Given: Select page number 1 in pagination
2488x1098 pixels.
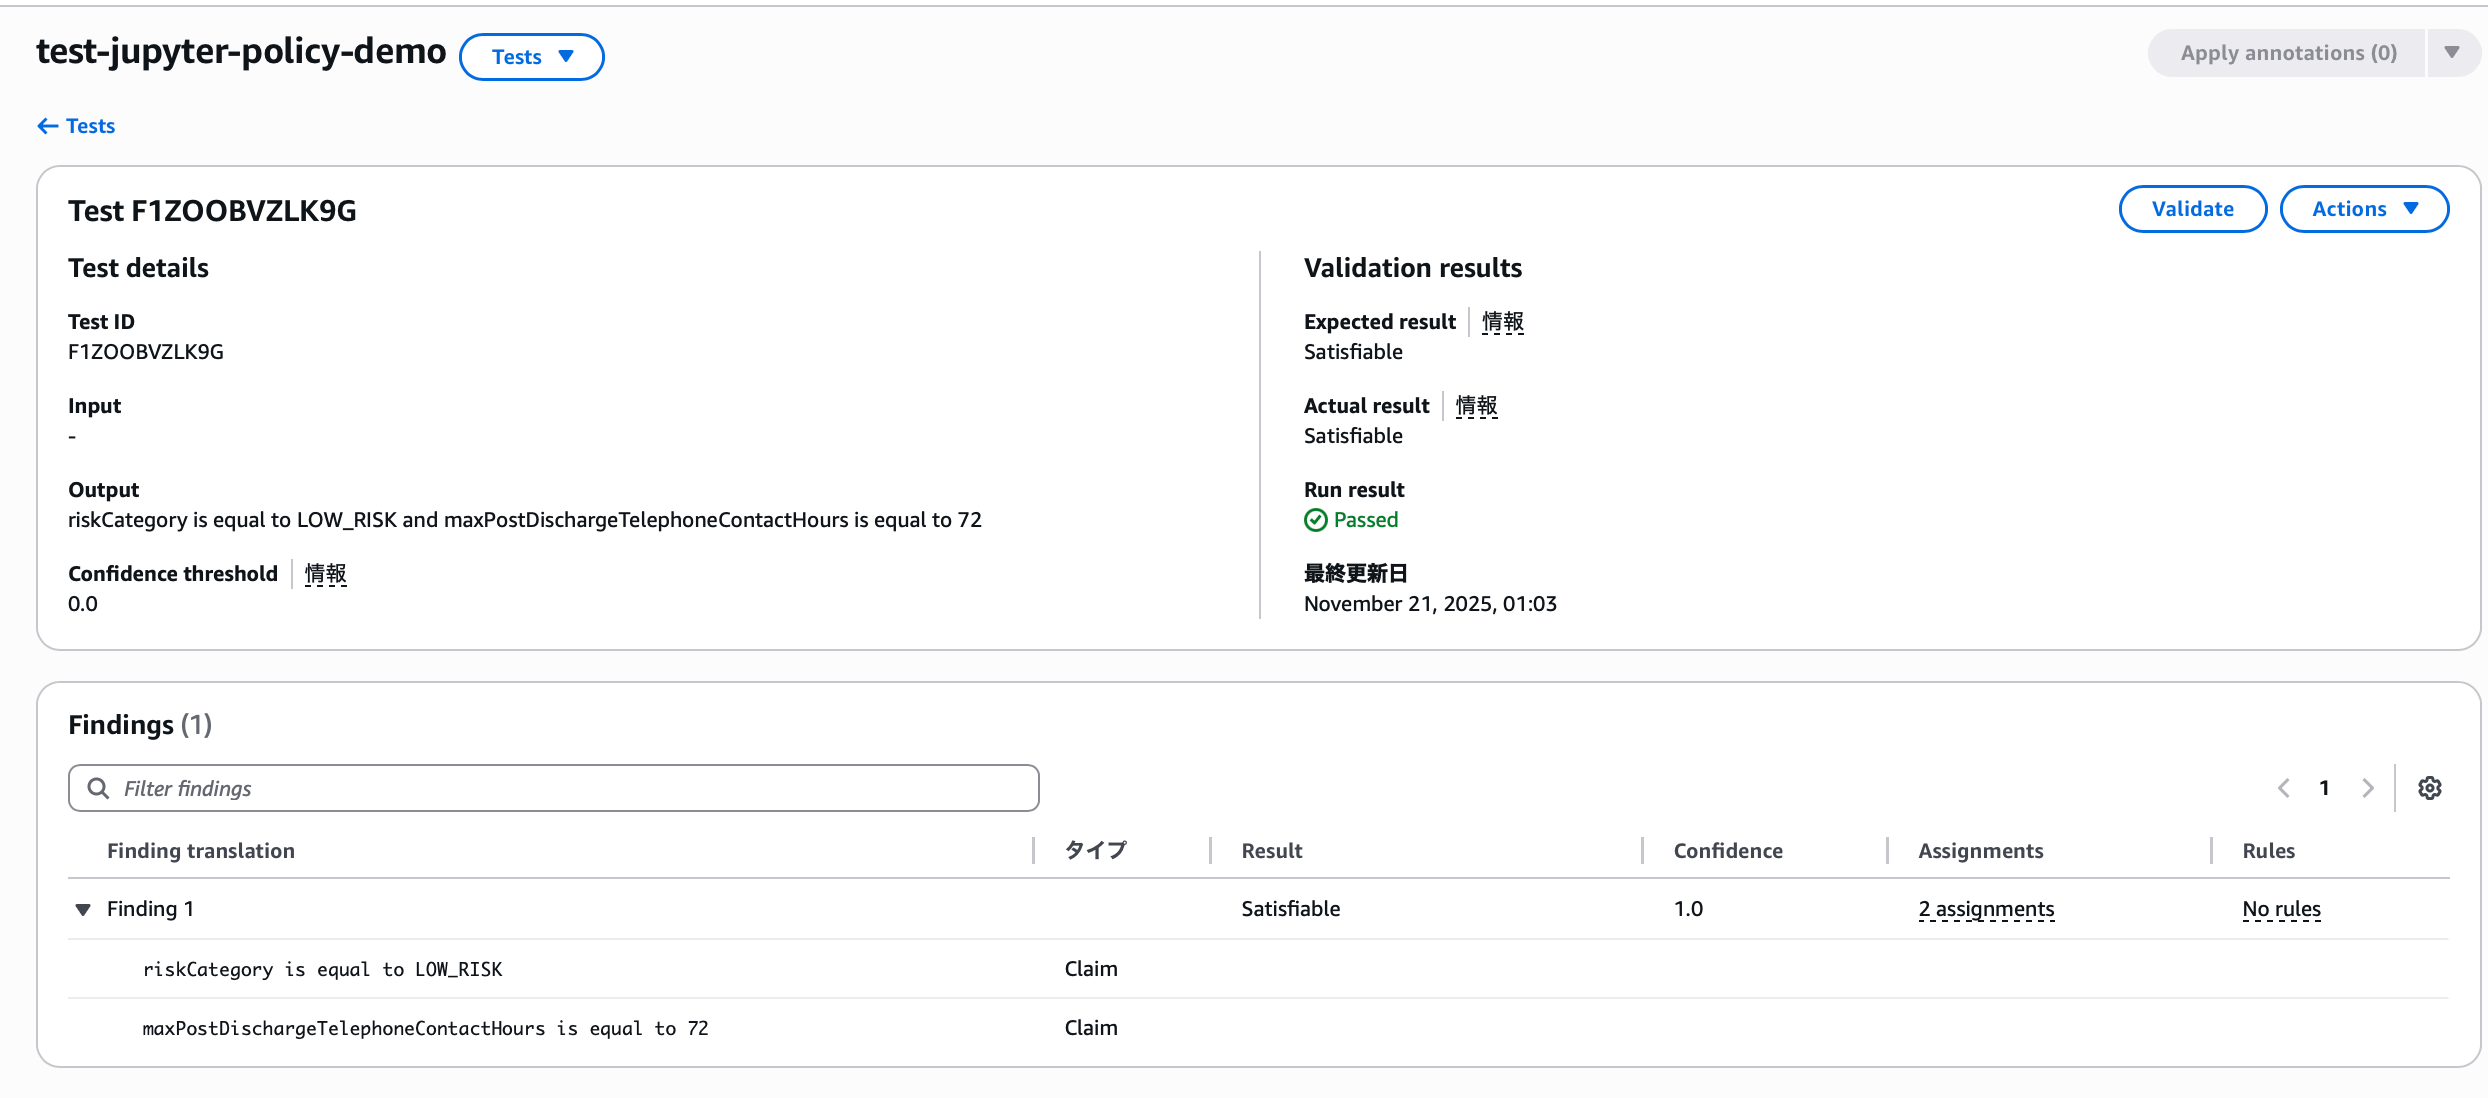Looking at the screenshot, I should coord(2324,788).
